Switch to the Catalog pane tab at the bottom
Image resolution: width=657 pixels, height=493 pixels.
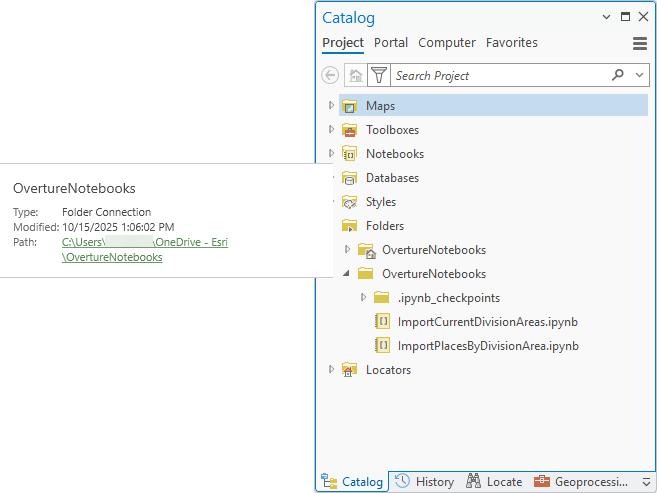[x=352, y=482]
